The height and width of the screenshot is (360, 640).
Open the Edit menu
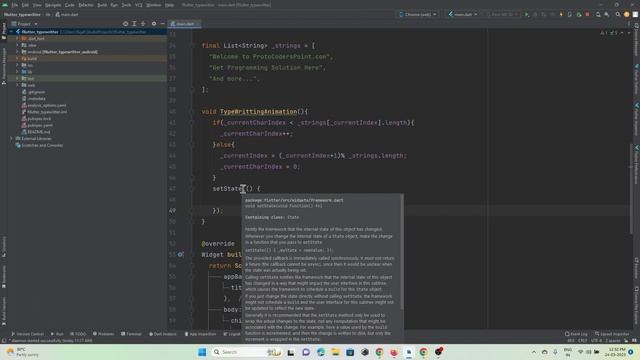[x=25, y=5]
